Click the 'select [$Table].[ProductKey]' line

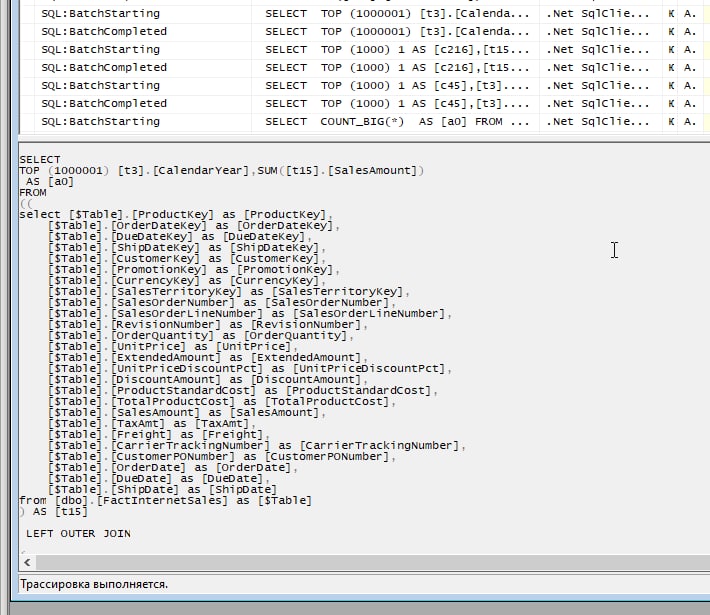[176, 215]
